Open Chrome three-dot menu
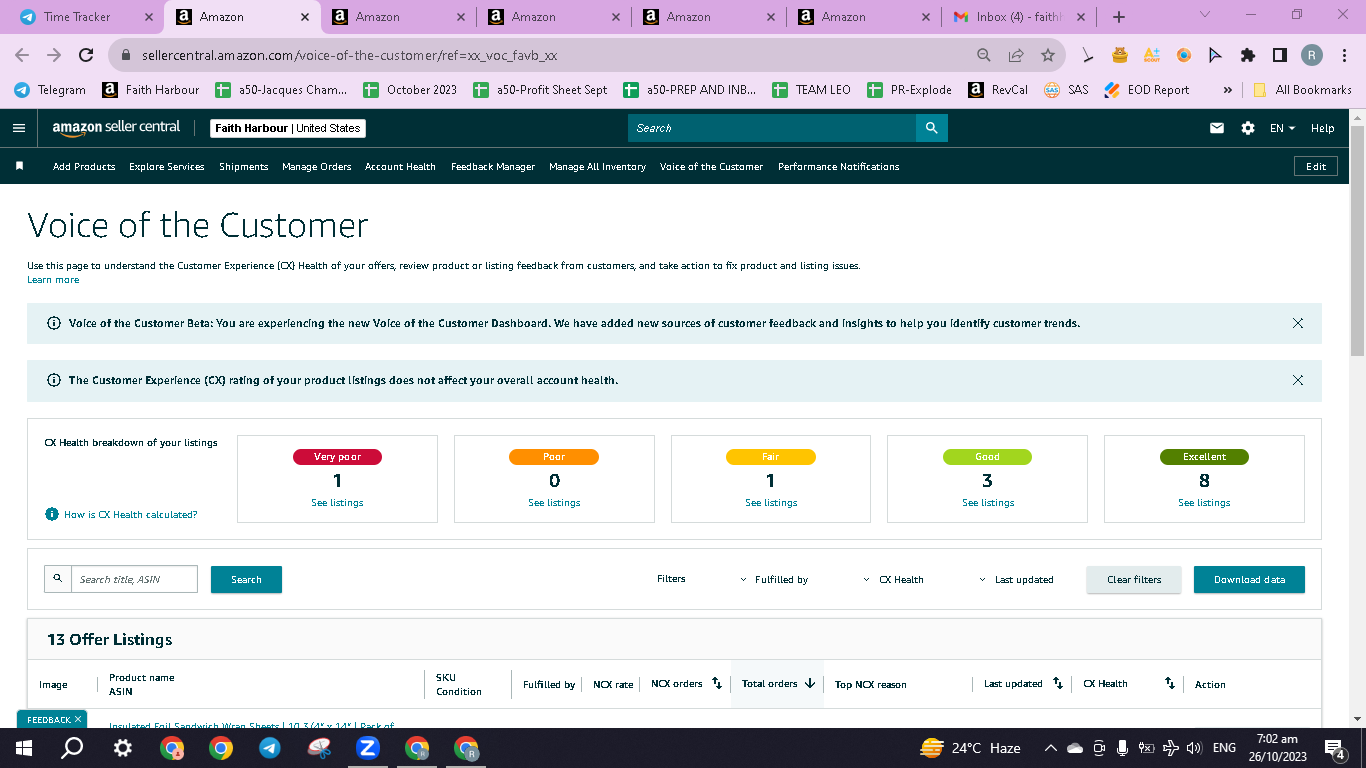1366x768 pixels. click(x=1343, y=56)
